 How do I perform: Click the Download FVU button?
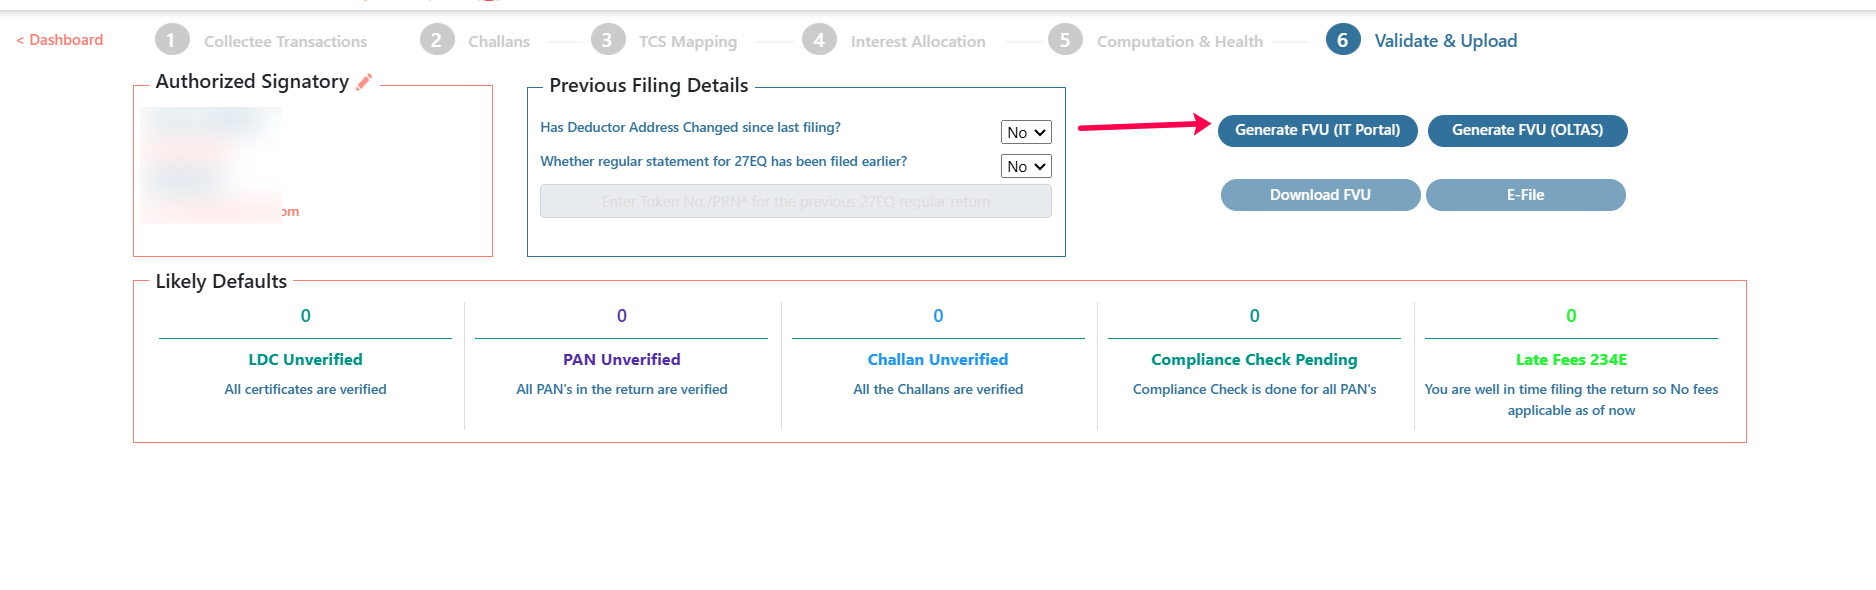click(1321, 195)
